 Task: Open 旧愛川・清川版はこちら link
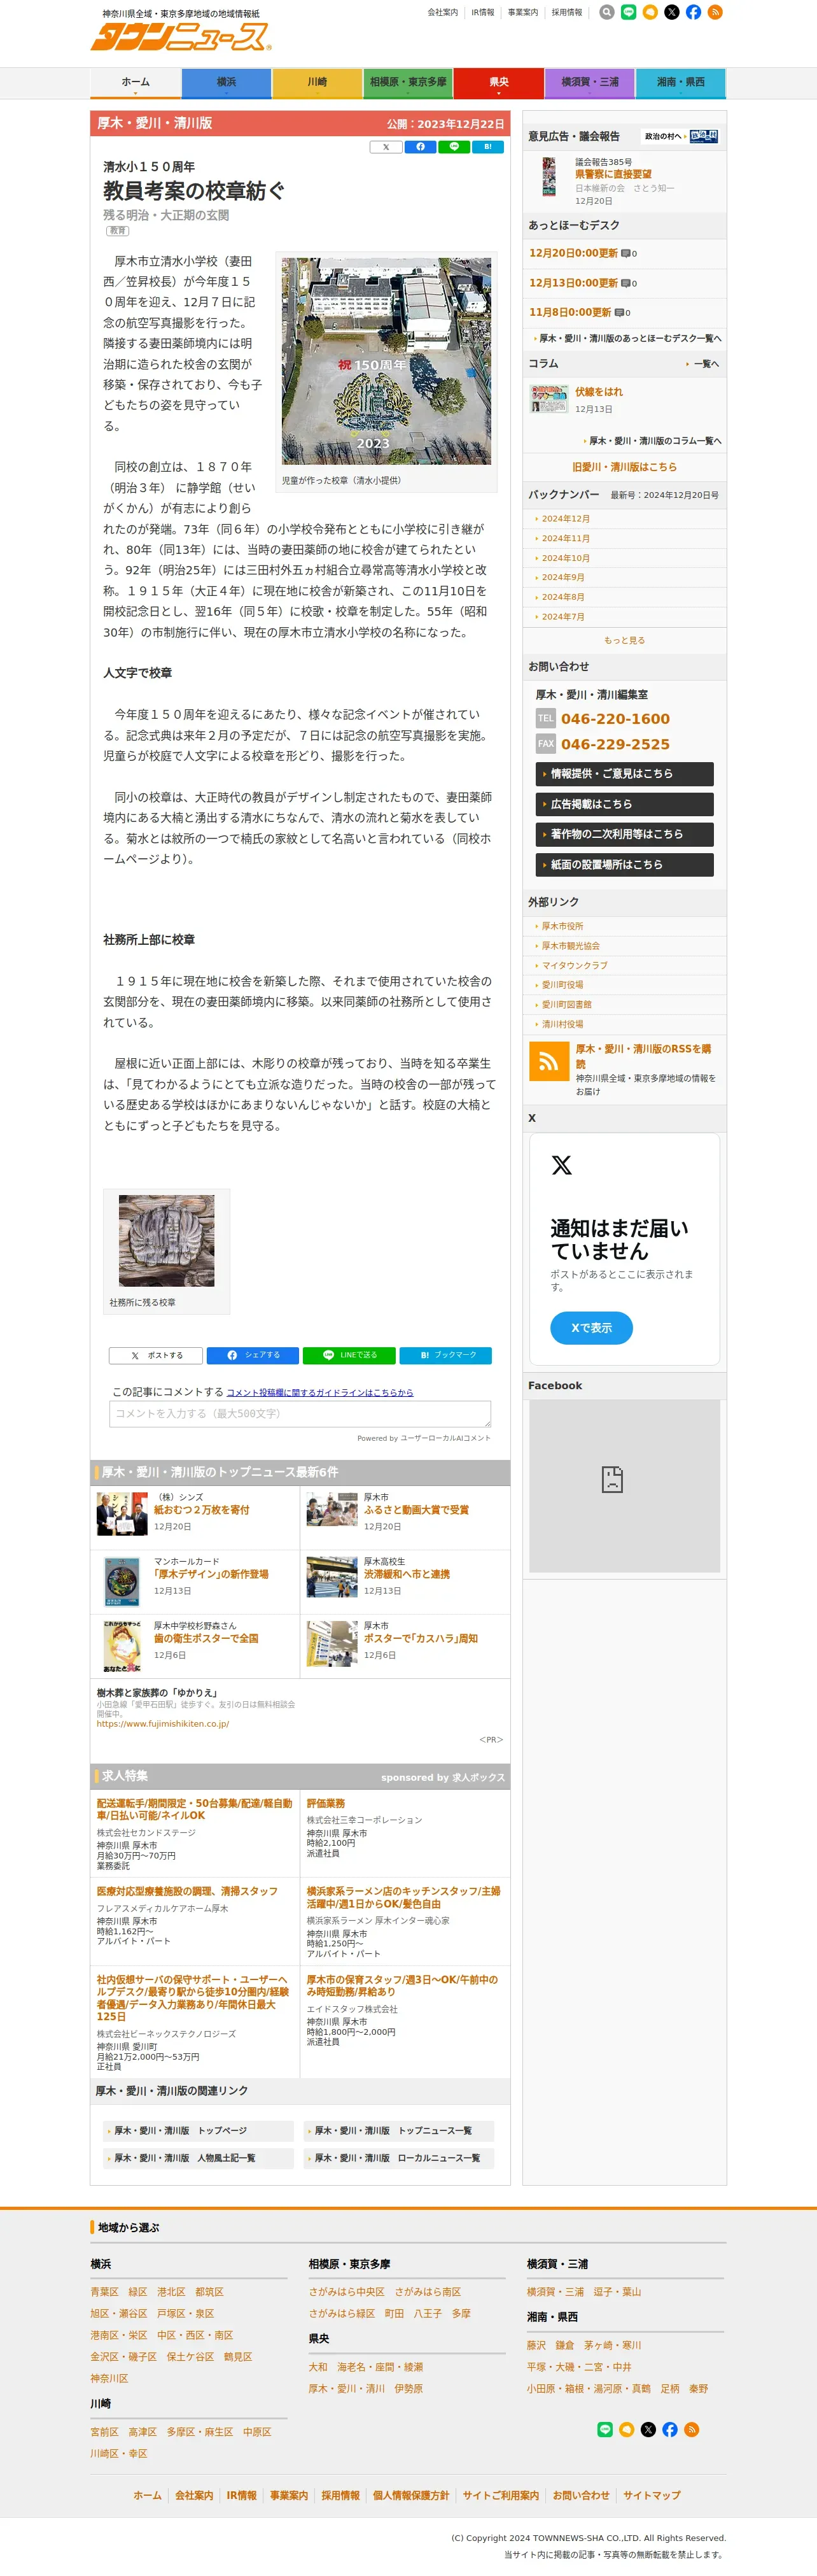coord(624,467)
